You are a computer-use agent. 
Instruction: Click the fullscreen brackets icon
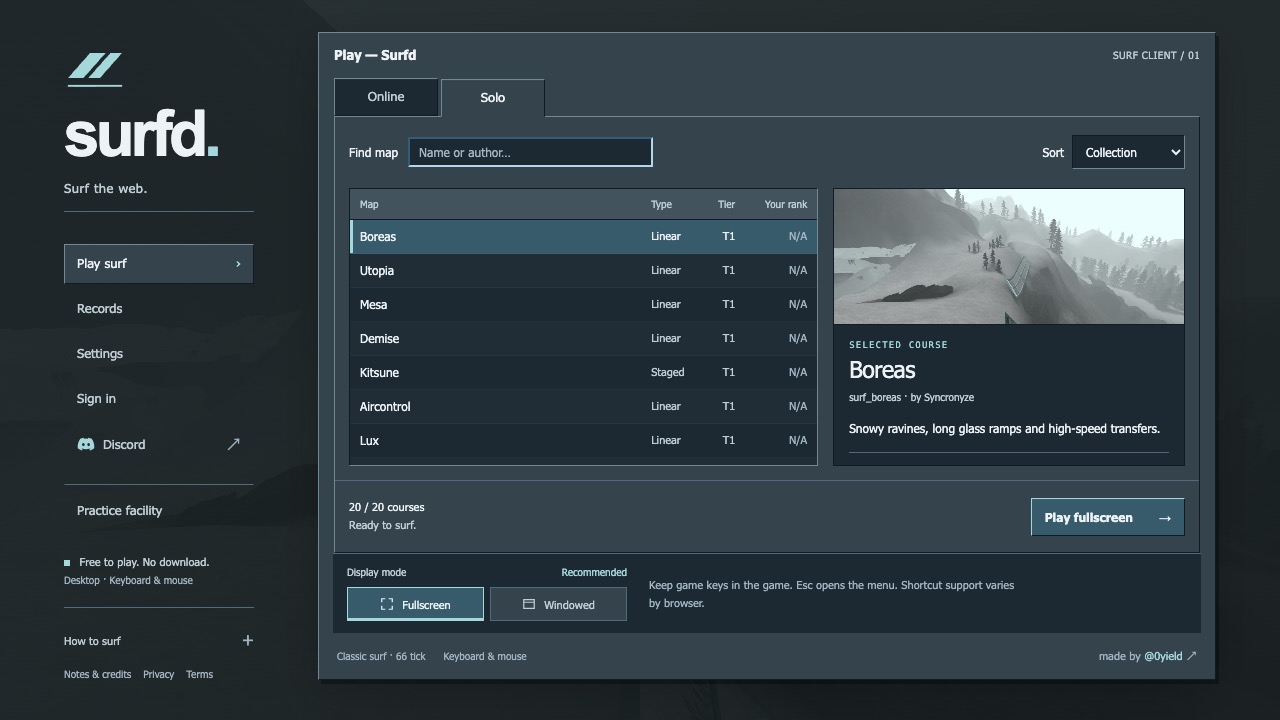(x=387, y=605)
